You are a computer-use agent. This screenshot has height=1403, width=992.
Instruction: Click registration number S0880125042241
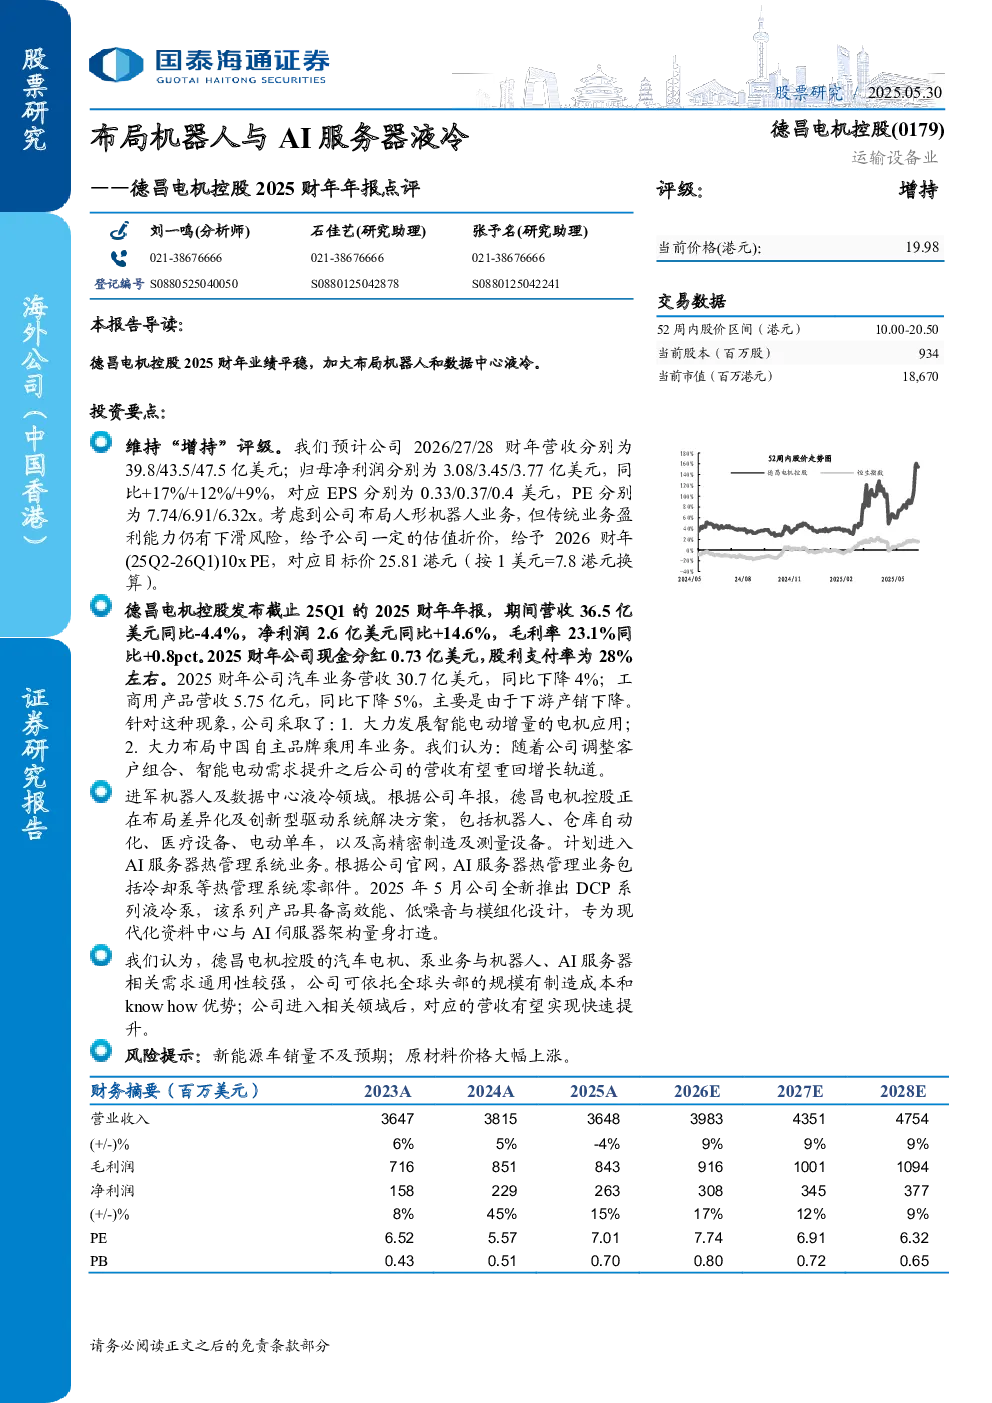click(x=516, y=284)
